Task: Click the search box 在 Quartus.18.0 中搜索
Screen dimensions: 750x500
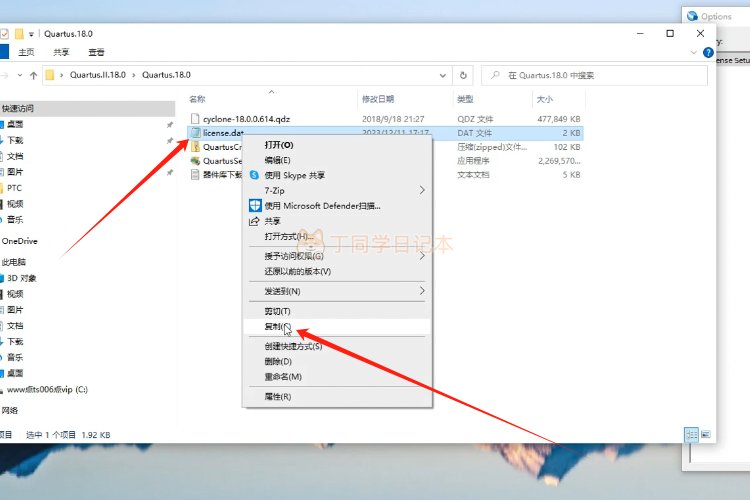Action: (x=594, y=75)
